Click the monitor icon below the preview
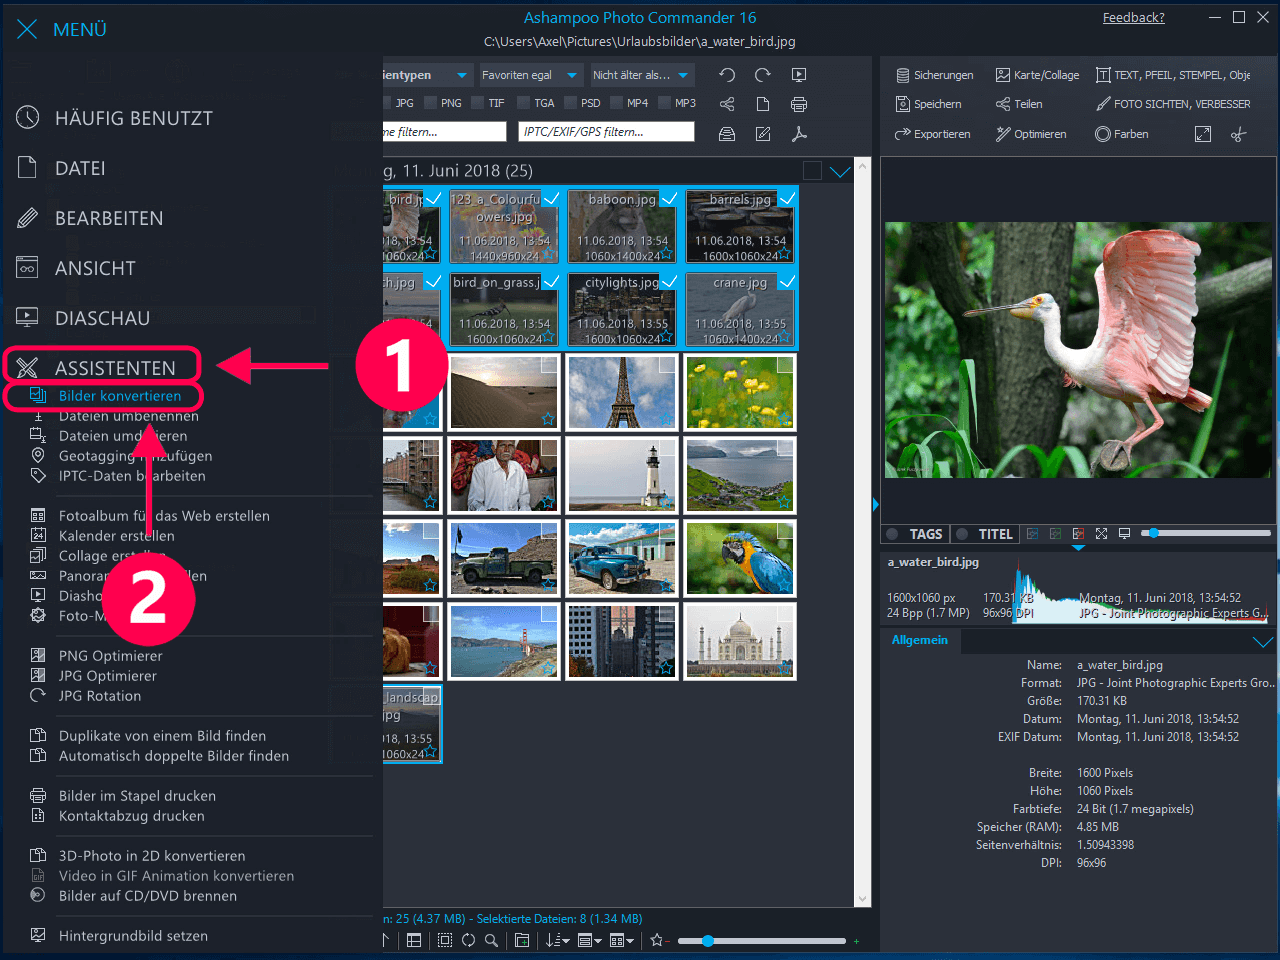The height and width of the screenshot is (960, 1280). click(1124, 534)
